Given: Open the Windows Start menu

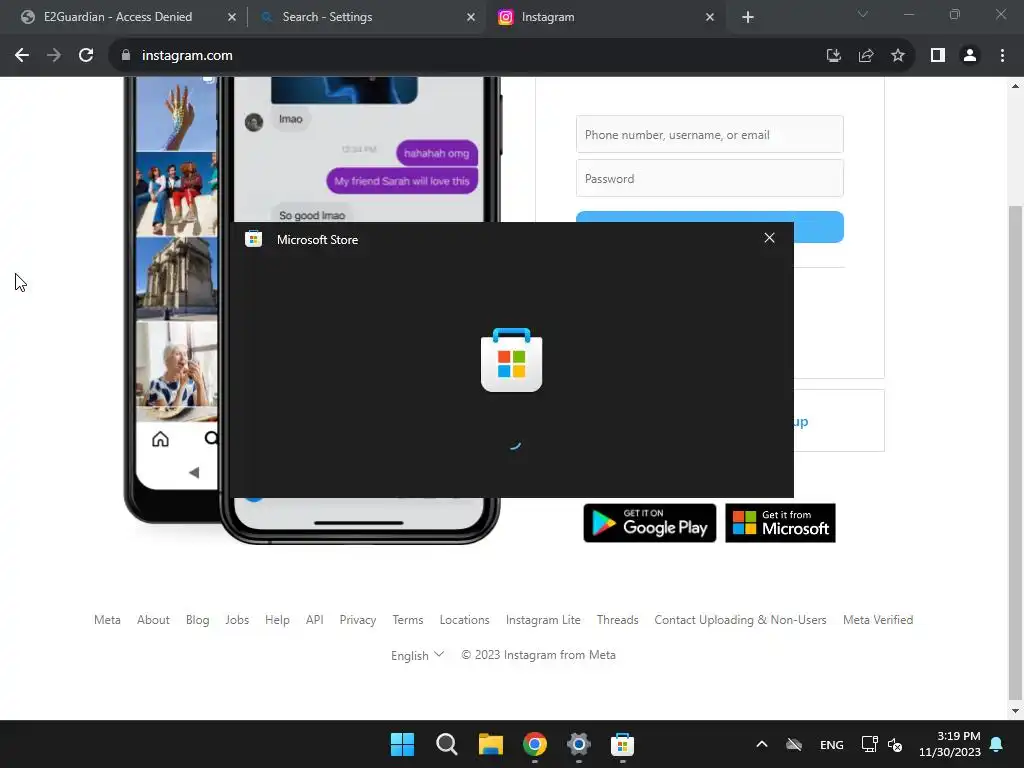Looking at the screenshot, I should [x=402, y=744].
